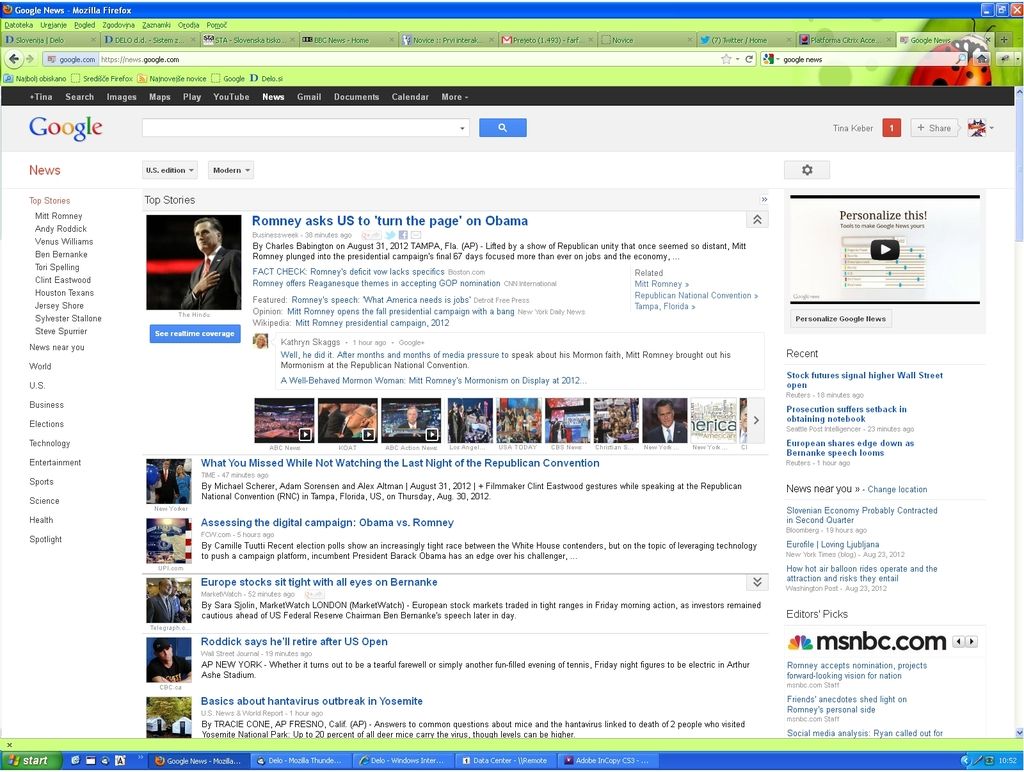Image resolution: width=1024 pixels, height=772 pixels.
Task: Click the + Share button
Action: click(x=934, y=128)
